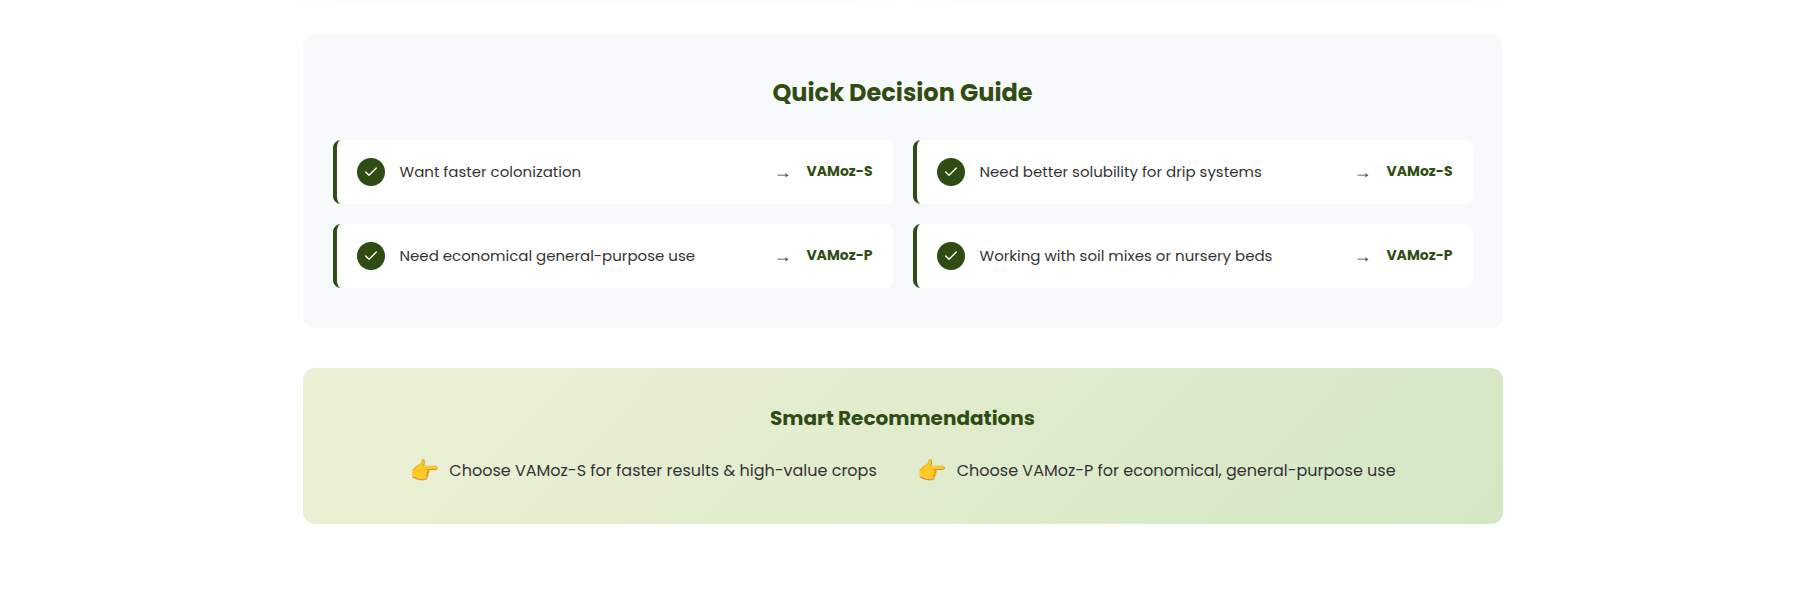Select VAMoz-P label in economical use row
The width and height of the screenshot is (1802, 597).
840,255
